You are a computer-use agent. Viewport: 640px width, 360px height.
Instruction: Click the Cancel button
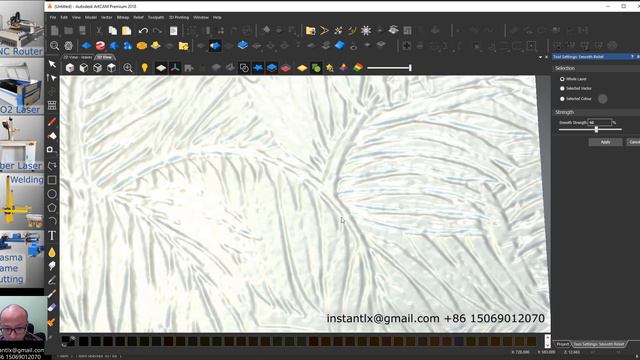(x=634, y=142)
